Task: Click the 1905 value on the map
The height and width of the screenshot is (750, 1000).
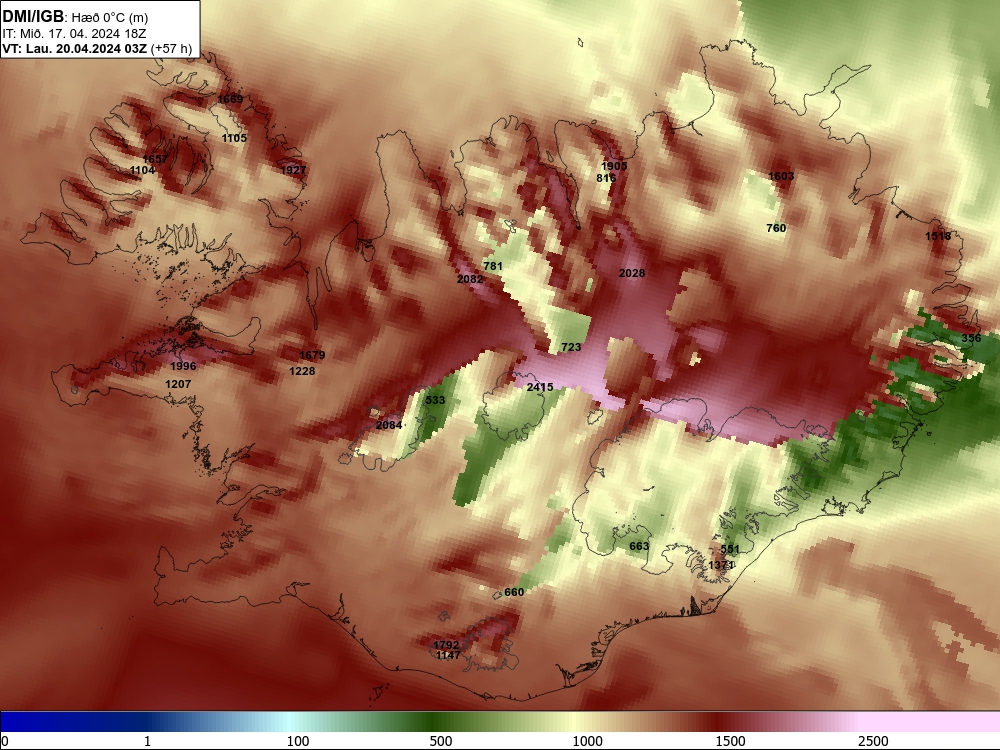Action: tap(614, 166)
